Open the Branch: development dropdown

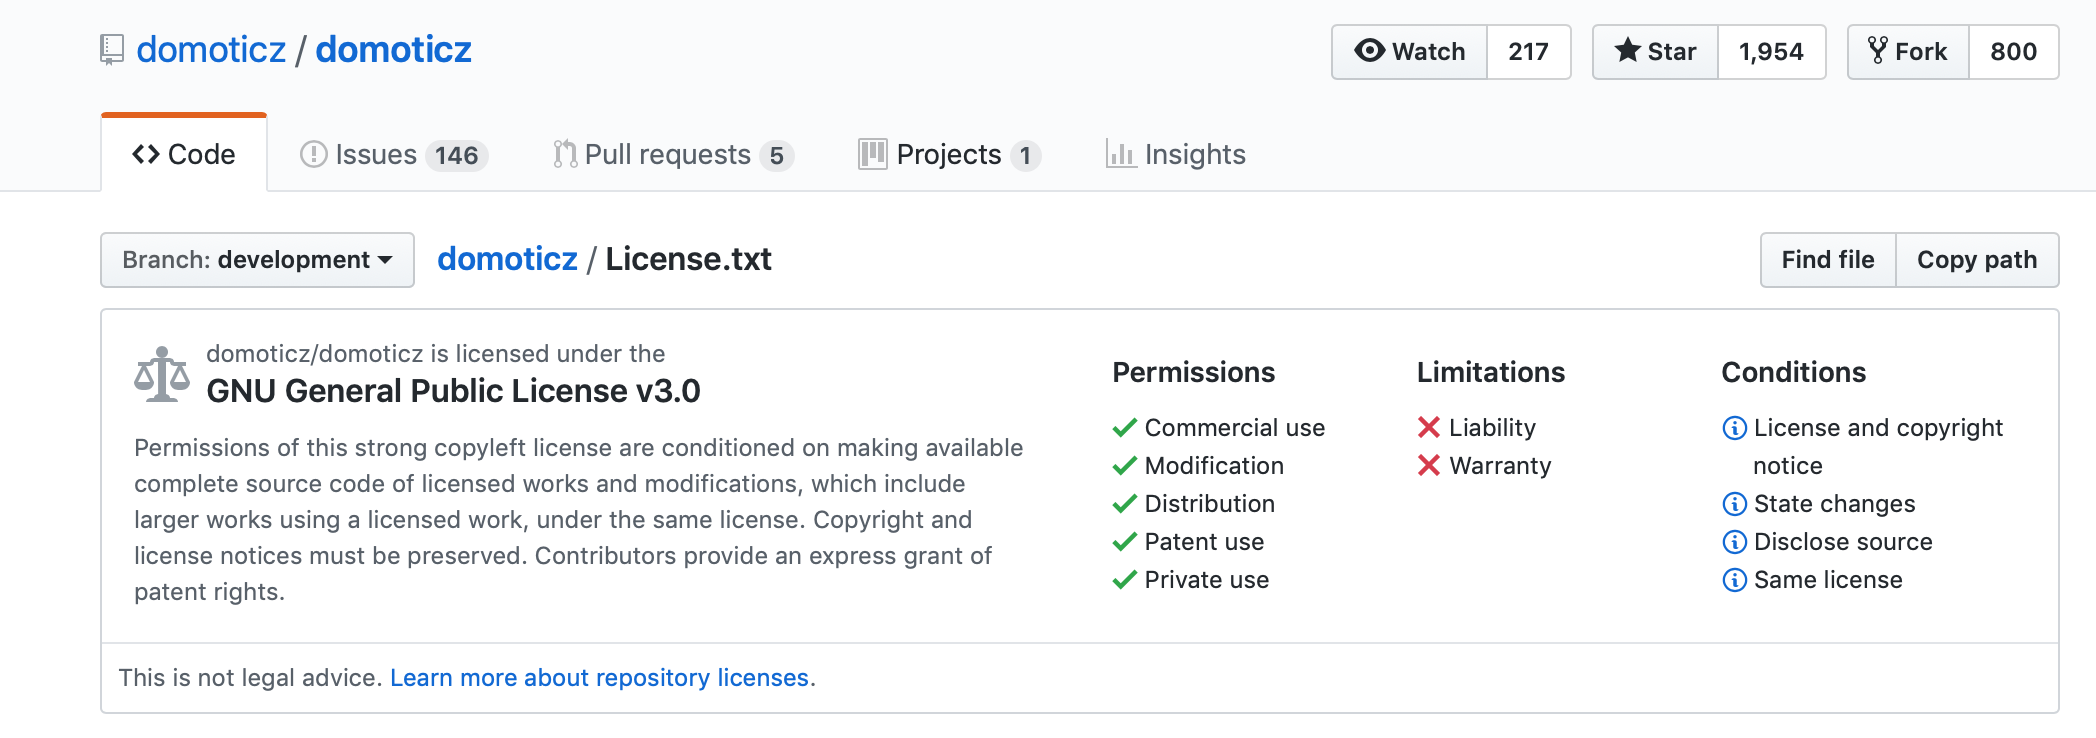257,260
